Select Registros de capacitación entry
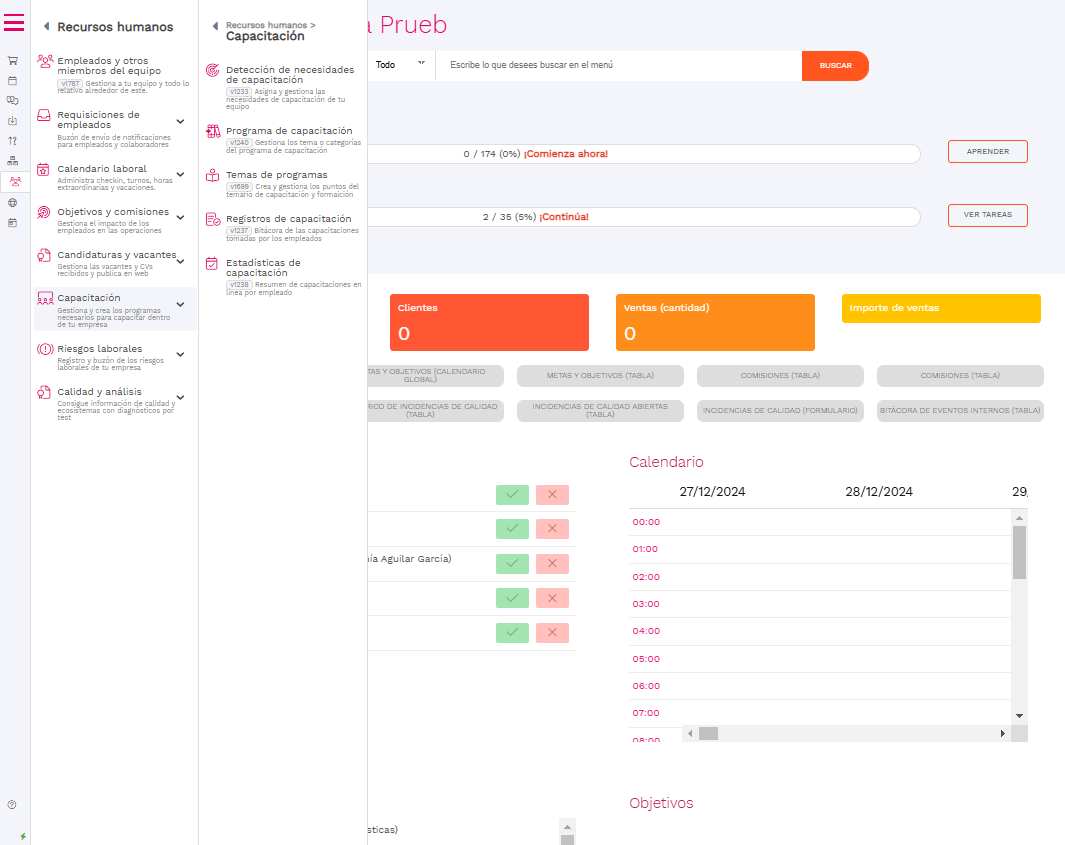 click(x=288, y=218)
